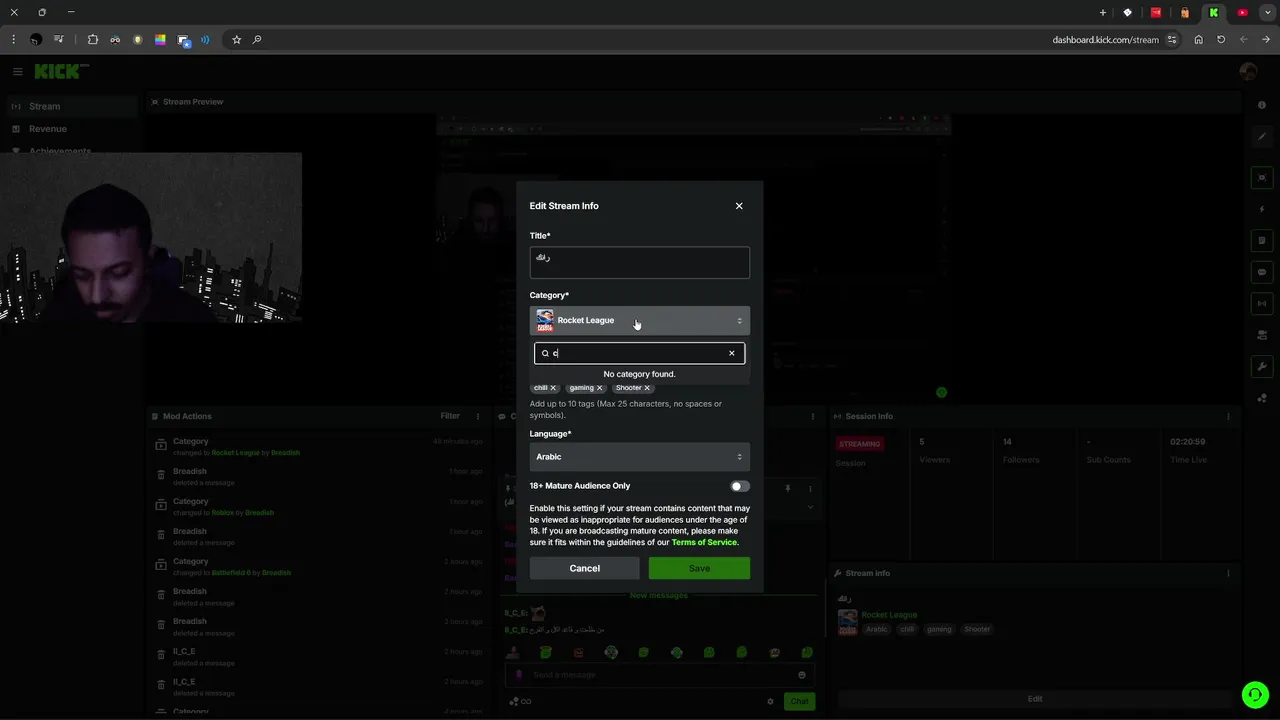The image size is (1280, 720).
Task: Click the STREAMING status badge
Action: pyautogui.click(x=860, y=444)
